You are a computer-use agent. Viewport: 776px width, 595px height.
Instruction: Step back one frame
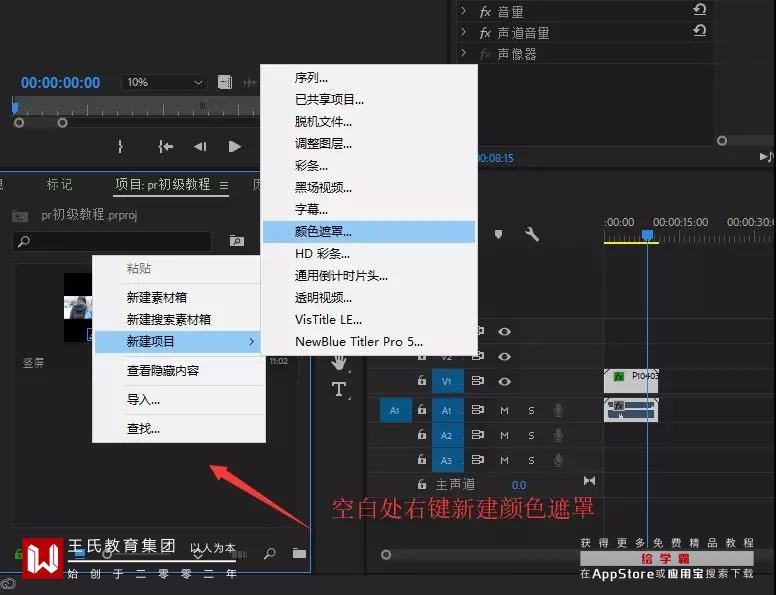pyautogui.click(x=200, y=147)
